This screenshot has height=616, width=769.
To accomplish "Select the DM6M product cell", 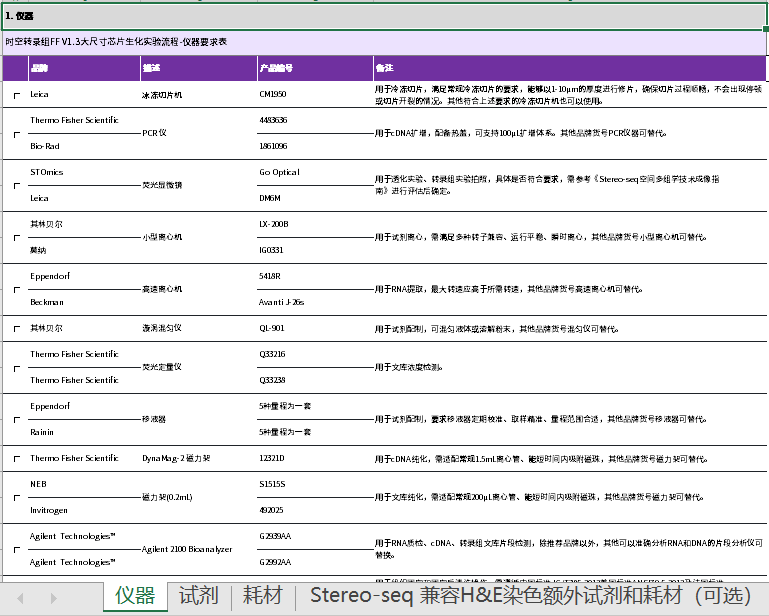I will [x=315, y=198].
